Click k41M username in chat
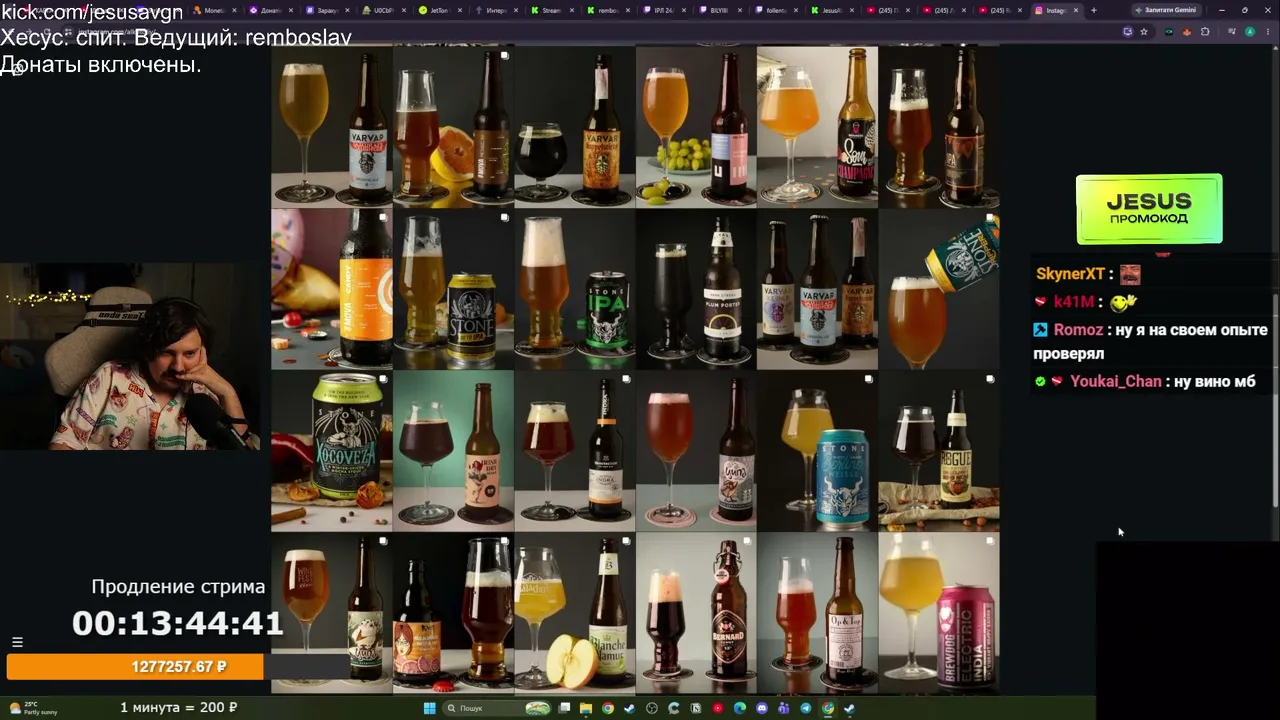Viewport: 1280px width, 720px height. [x=1074, y=302]
